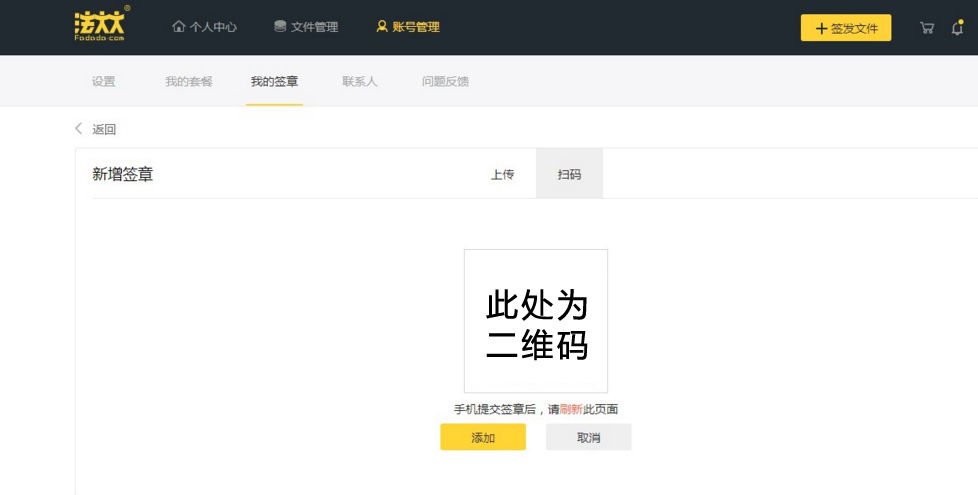Switch to the 设置 tab

click(x=103, y=81)
